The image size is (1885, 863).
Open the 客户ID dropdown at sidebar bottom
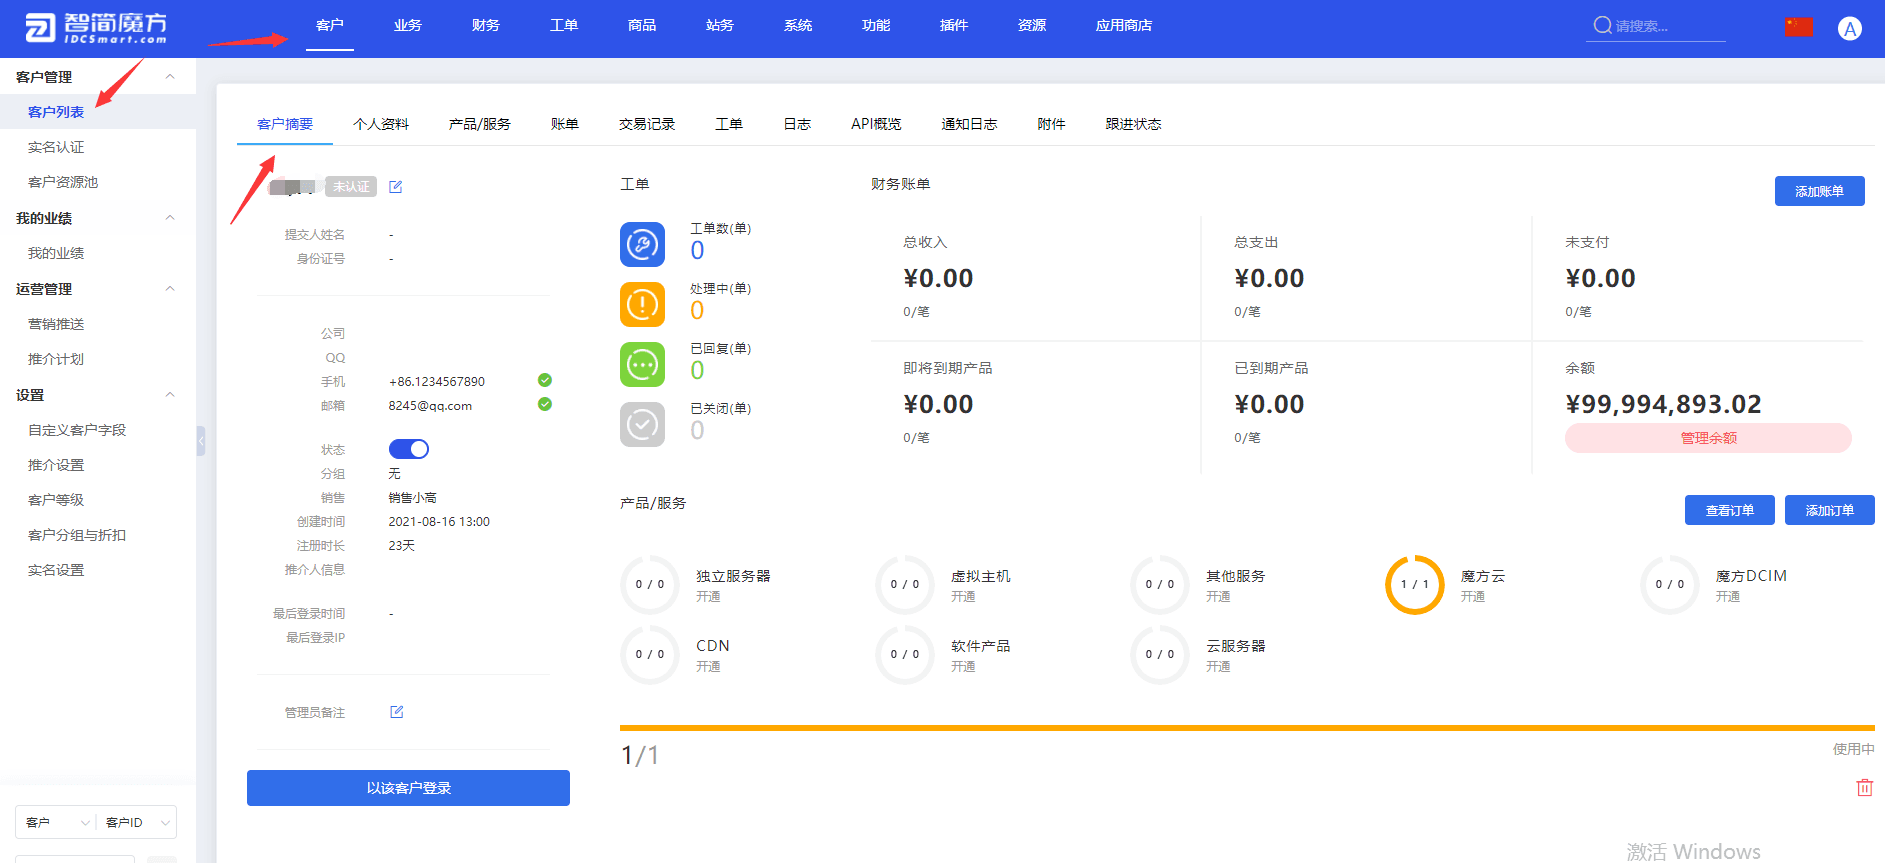click(137, 822)
